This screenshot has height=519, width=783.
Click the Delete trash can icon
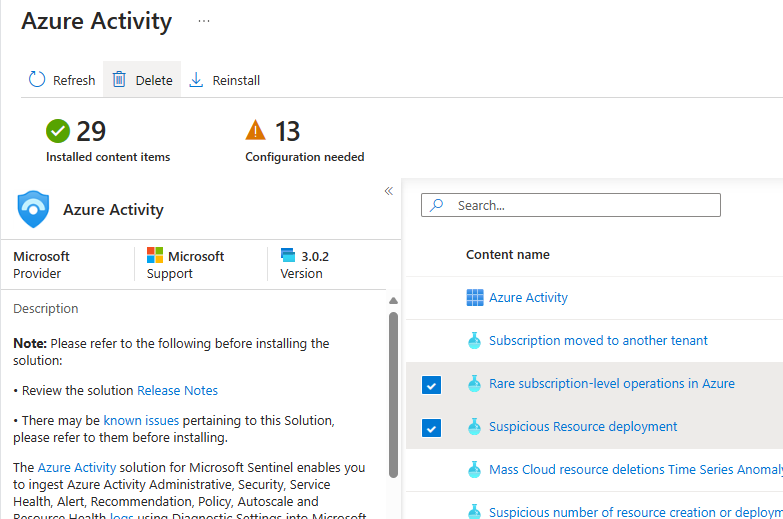119,80
